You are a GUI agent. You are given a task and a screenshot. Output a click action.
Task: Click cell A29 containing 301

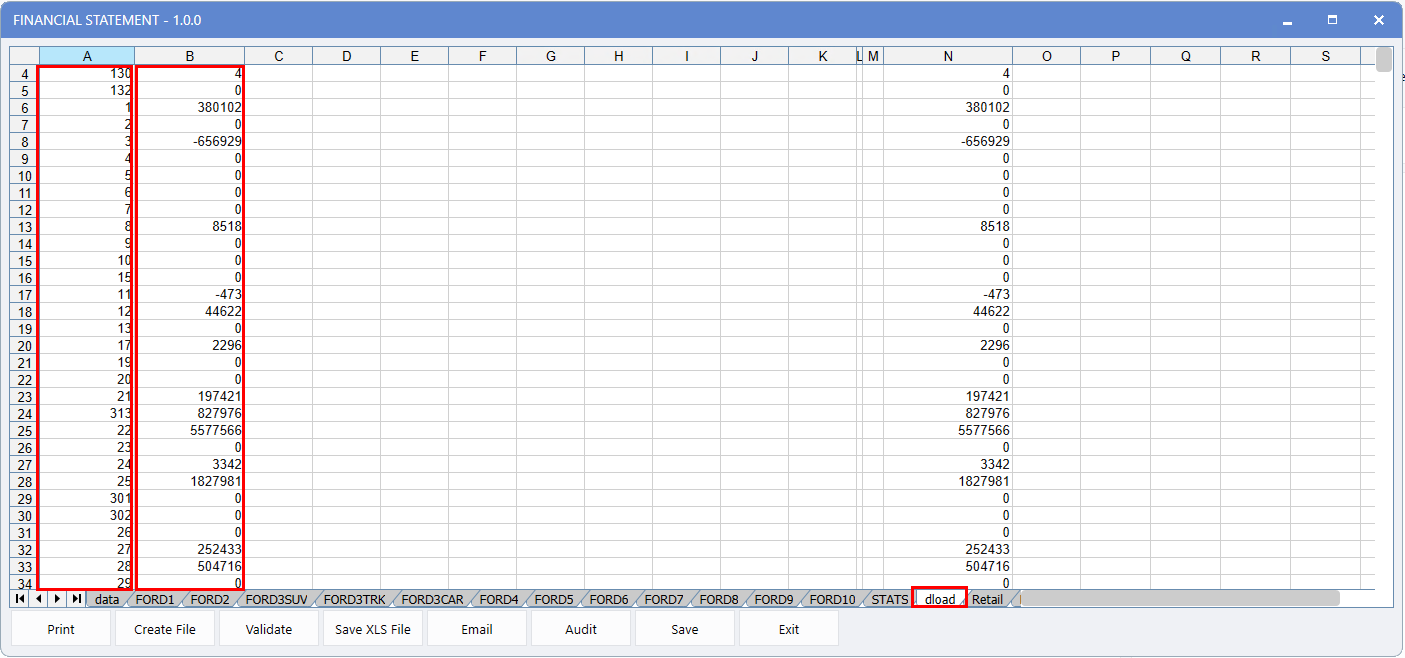[87, 499]
